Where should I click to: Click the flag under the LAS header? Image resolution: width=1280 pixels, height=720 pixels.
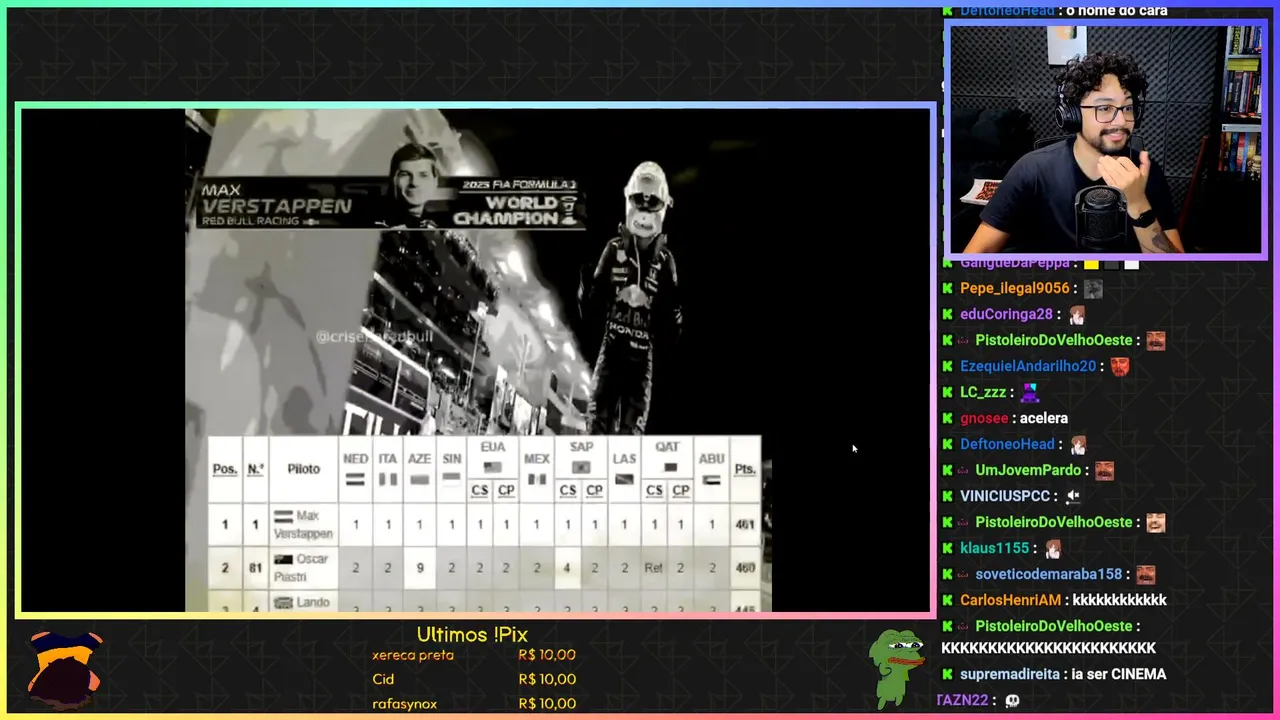tap(624, 480)
